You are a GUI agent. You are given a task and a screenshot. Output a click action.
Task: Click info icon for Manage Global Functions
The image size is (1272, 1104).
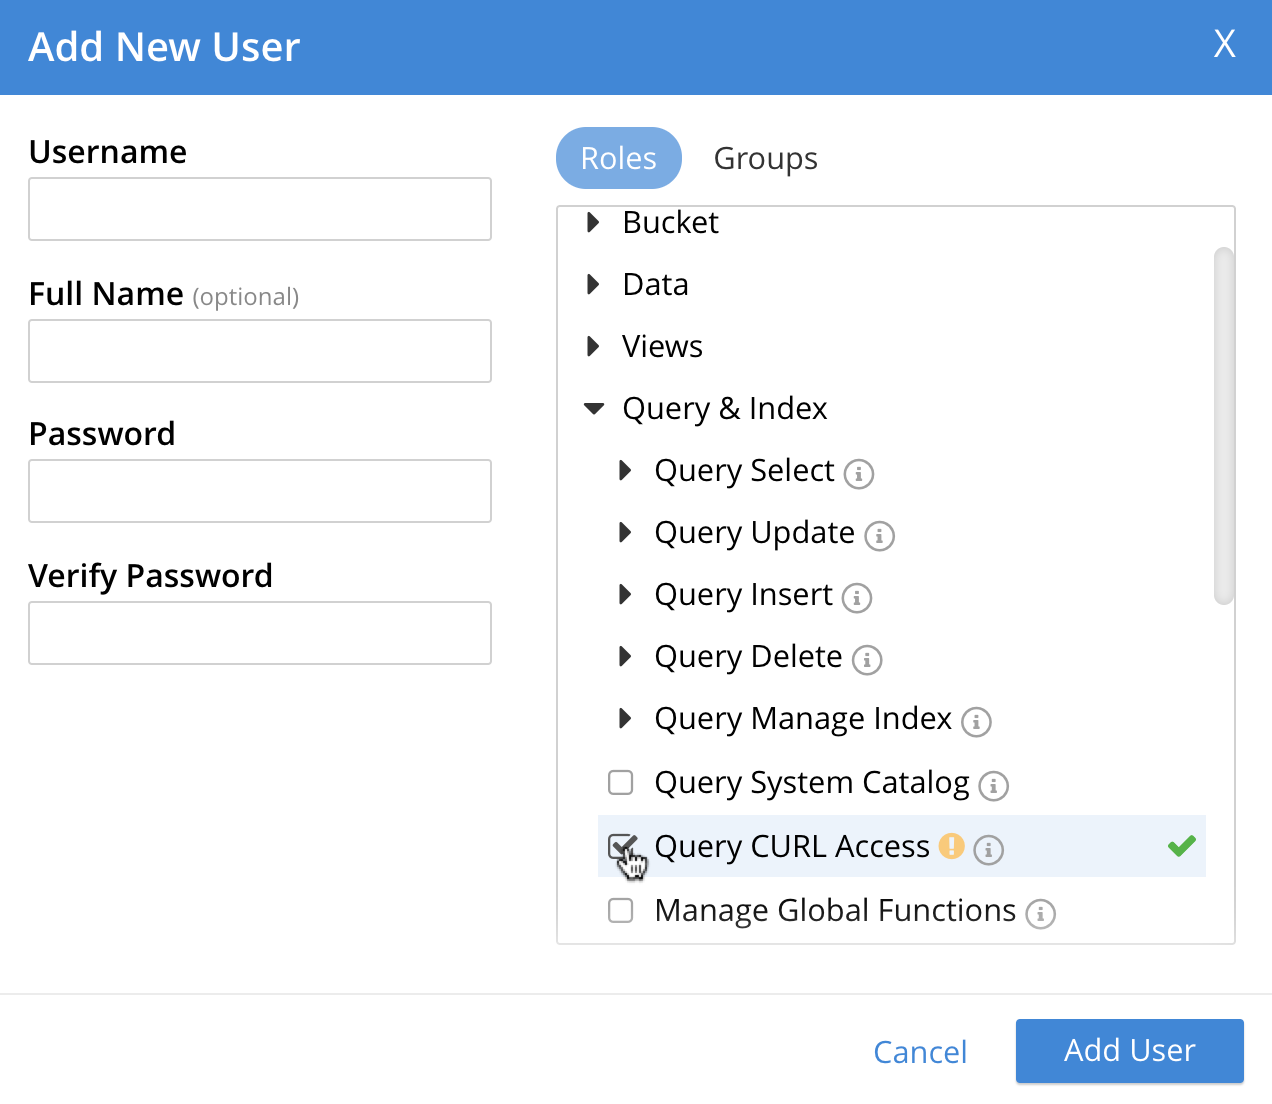[x=1040, y=913]
